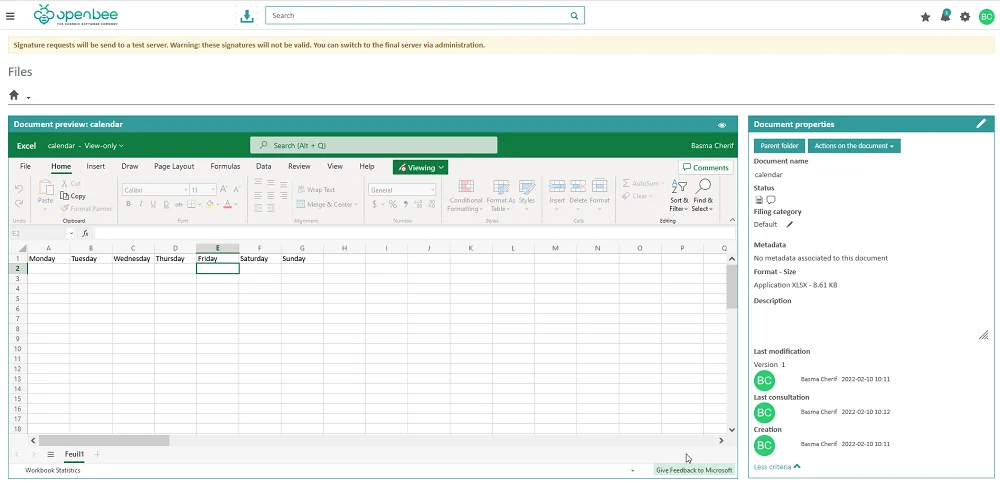Expand Name Box dropdown arrow
Screen dimensions: 1000x483
(71, 234)
